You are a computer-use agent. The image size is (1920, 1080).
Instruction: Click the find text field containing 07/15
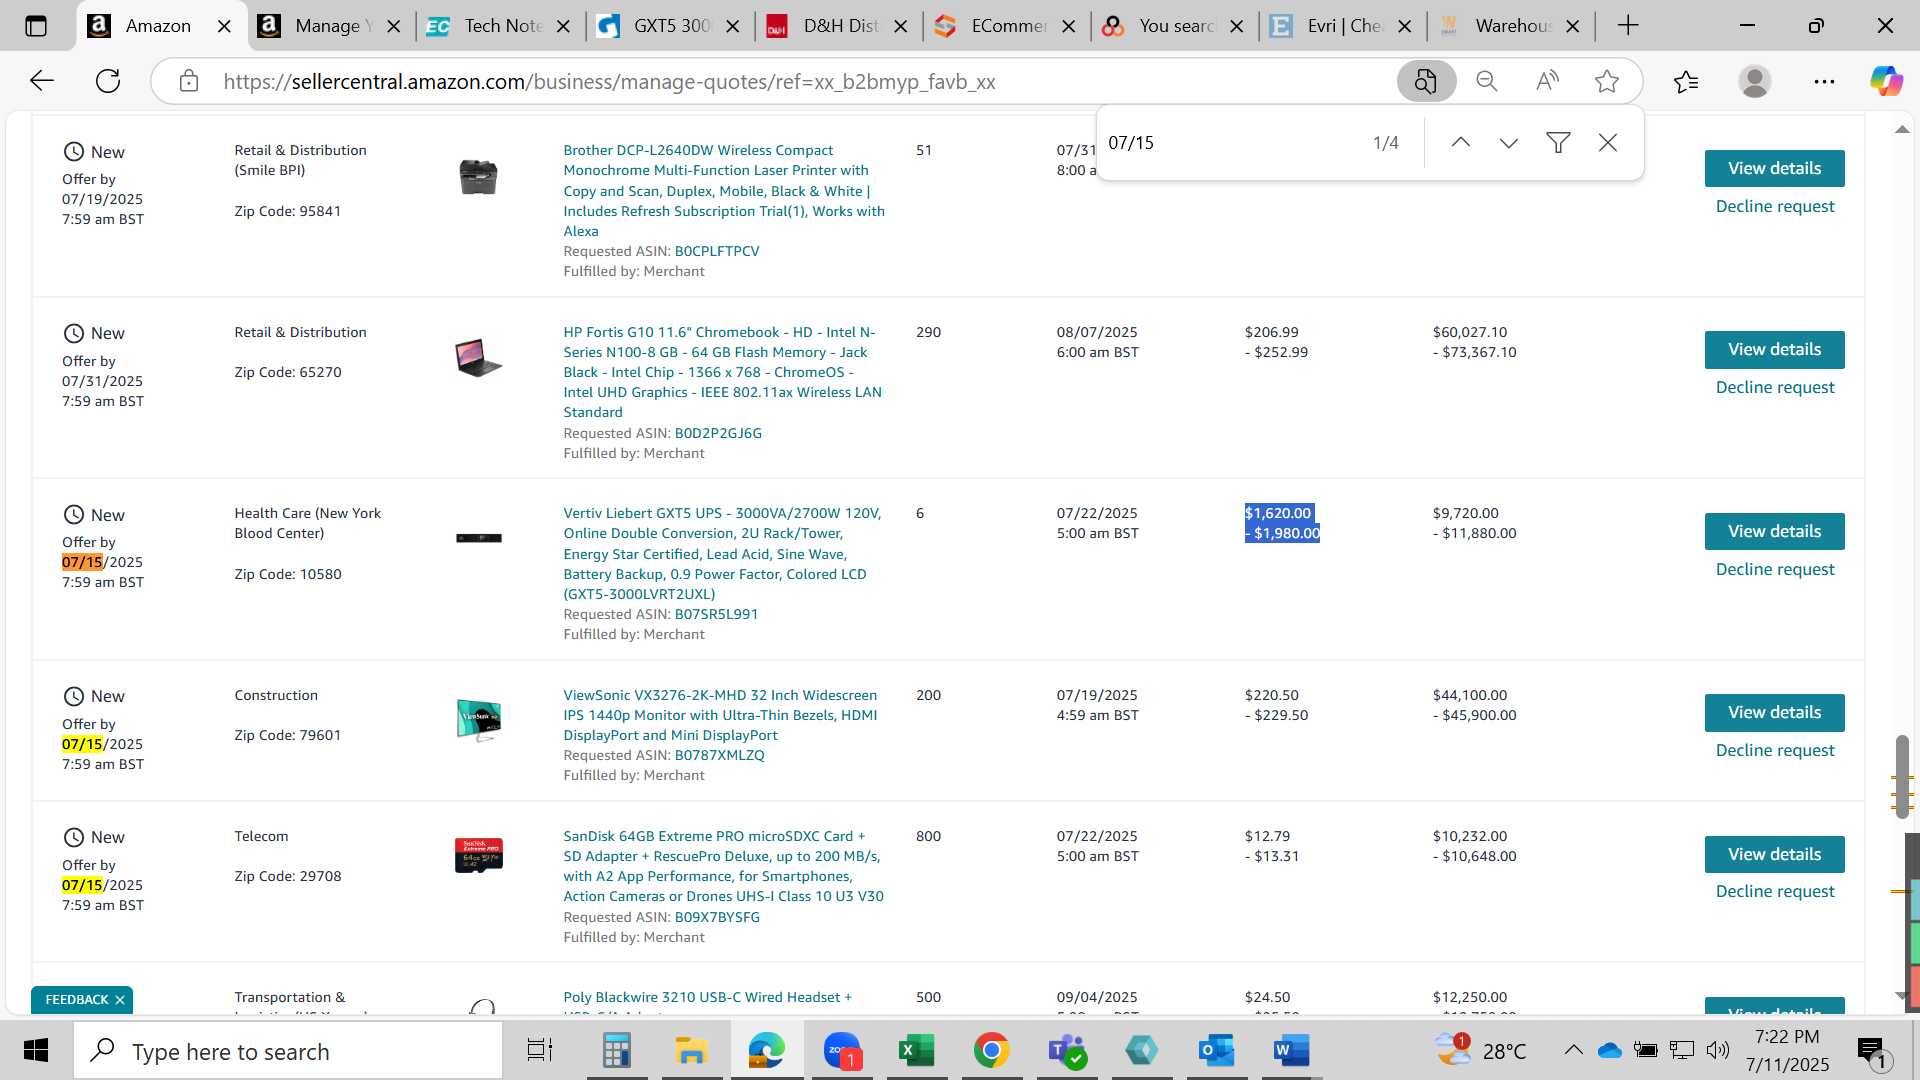click(x=1230, y=143)
